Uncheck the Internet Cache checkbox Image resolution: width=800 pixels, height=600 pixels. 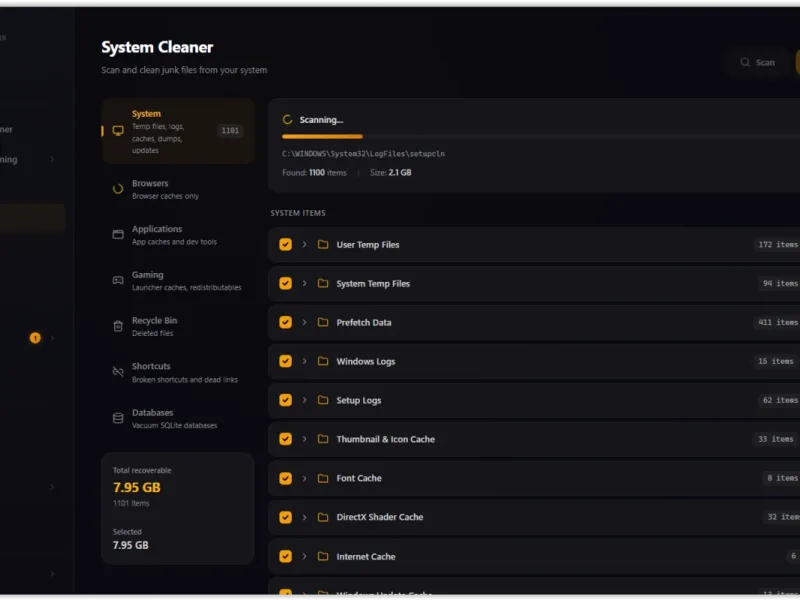click(x=286, y=556)
